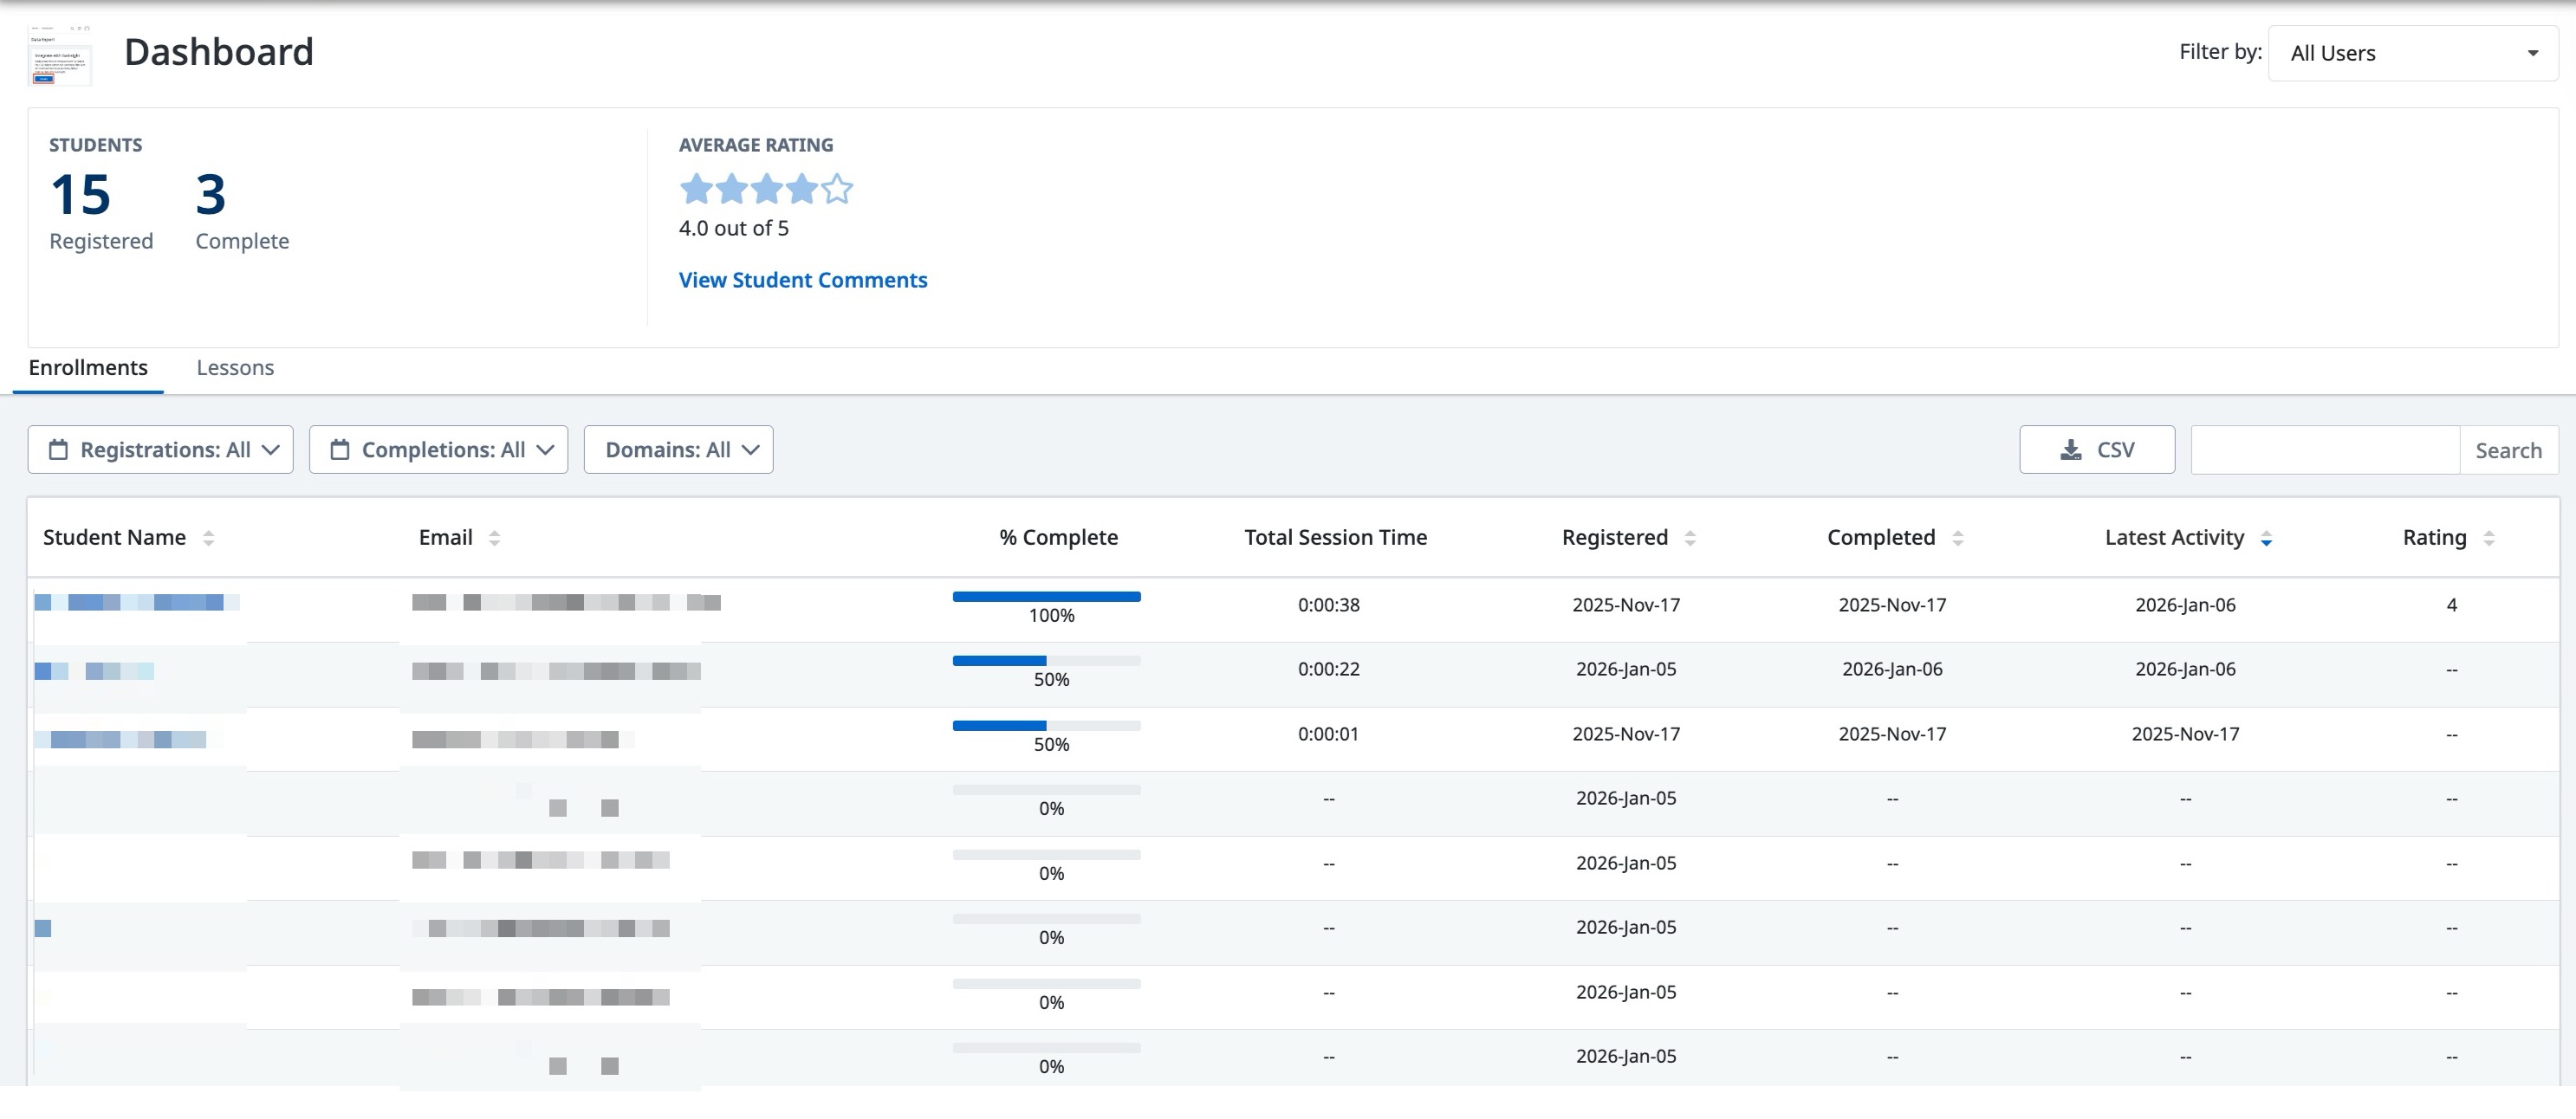2576x1119 pixels.
Task: Switch to the Lessons tab
Action: click(235, 368)
